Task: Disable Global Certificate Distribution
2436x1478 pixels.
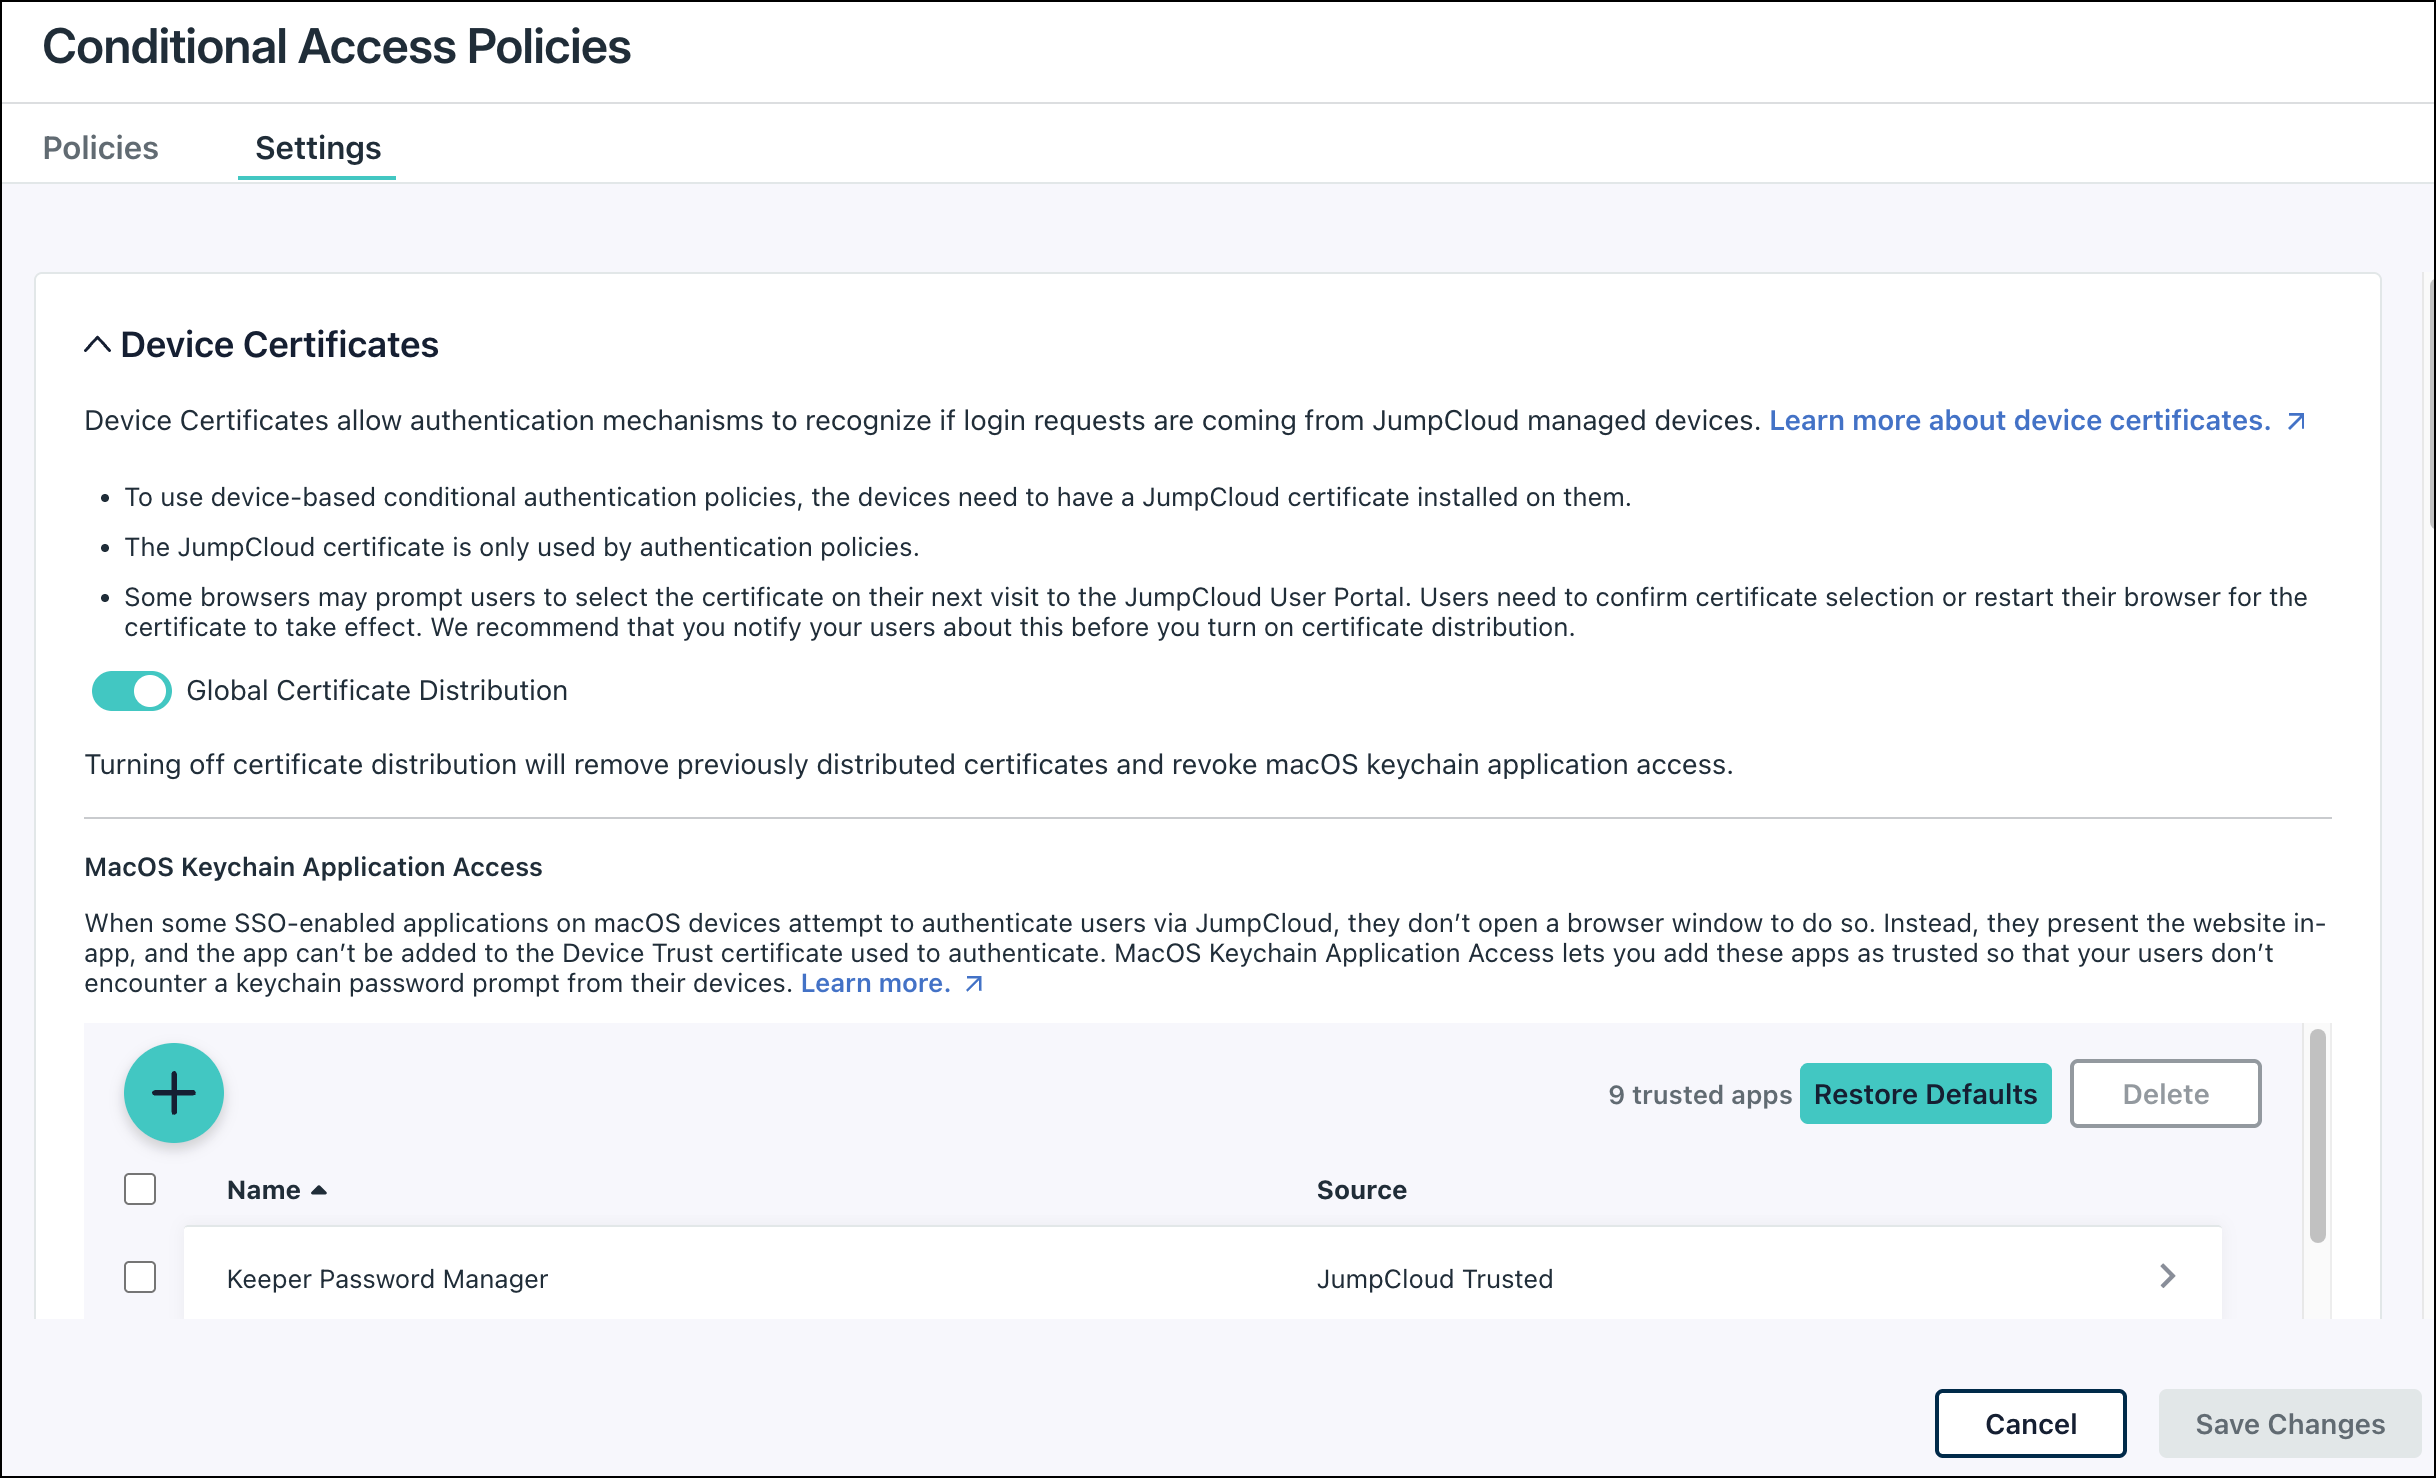Action: coord(131,690)
